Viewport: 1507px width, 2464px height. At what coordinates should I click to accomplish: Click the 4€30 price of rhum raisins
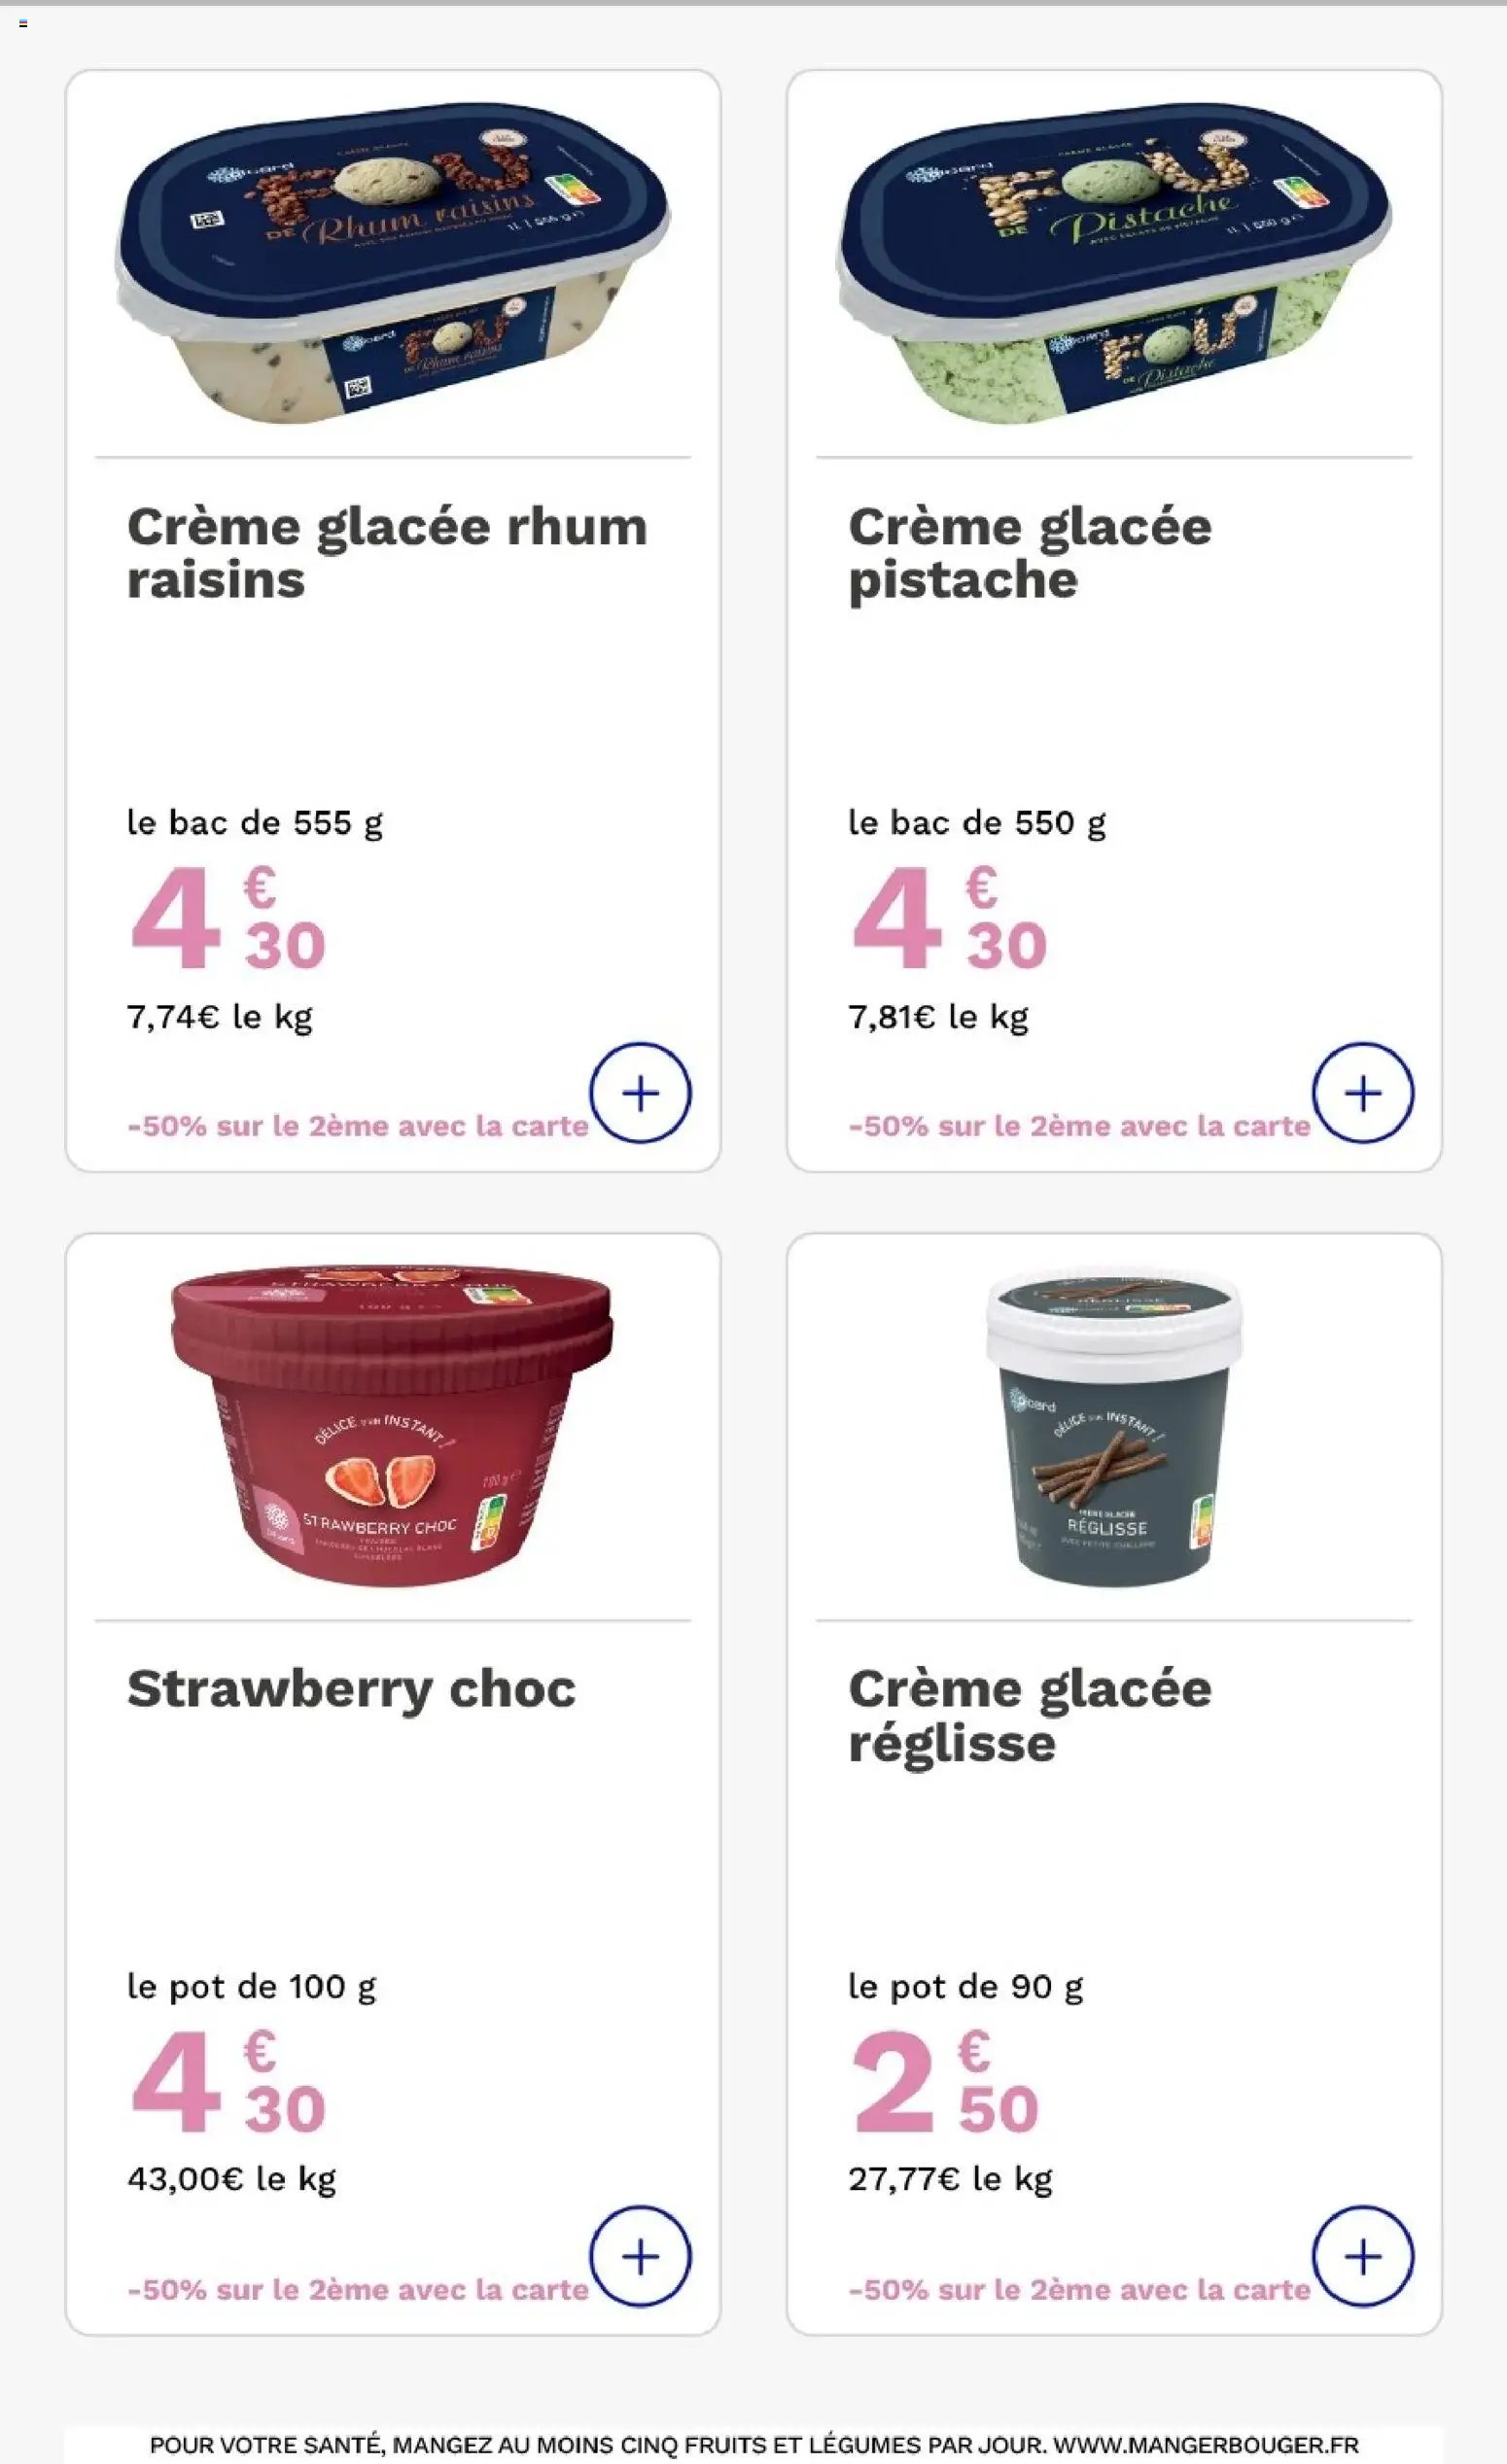tap(228, 918)
